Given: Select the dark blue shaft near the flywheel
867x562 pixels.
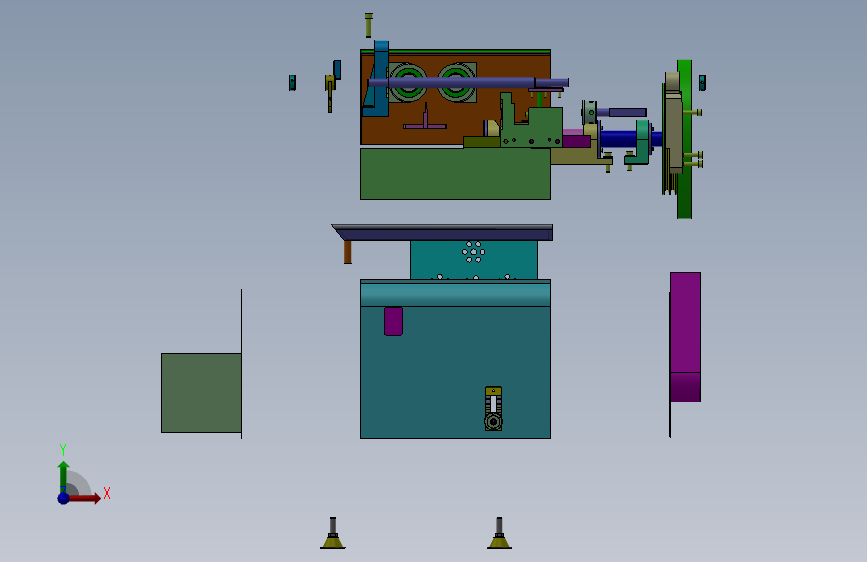Looking at the screenshot, I should (618, 139).
